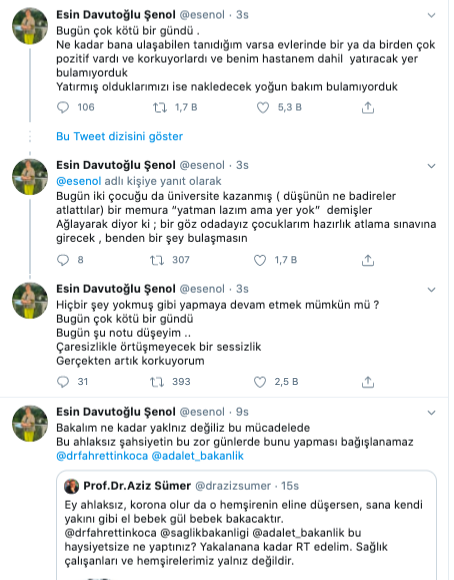Open the first tweet's options chevron
This screenshot has height=580, width=454.
pyautogui.click(x=431, y=15)
